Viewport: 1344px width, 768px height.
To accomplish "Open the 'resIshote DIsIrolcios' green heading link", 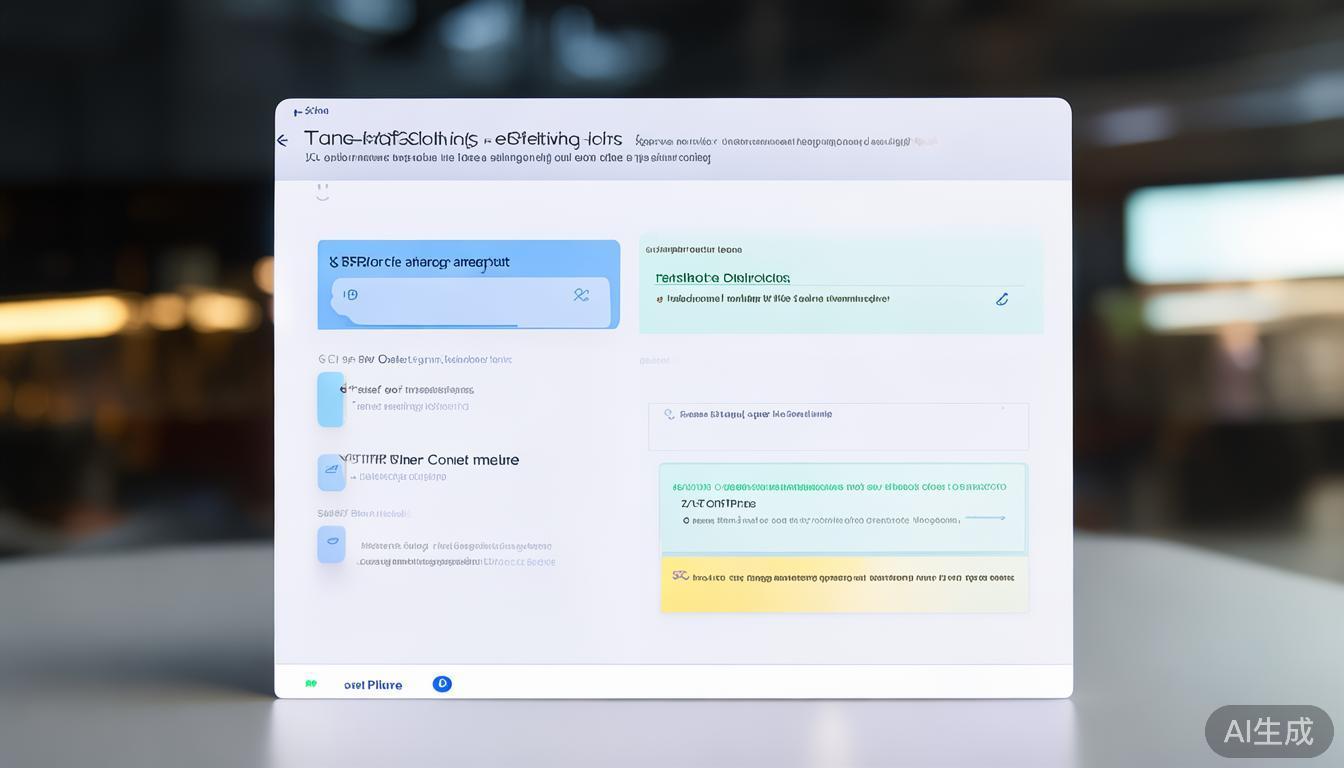I will point(722,278).
